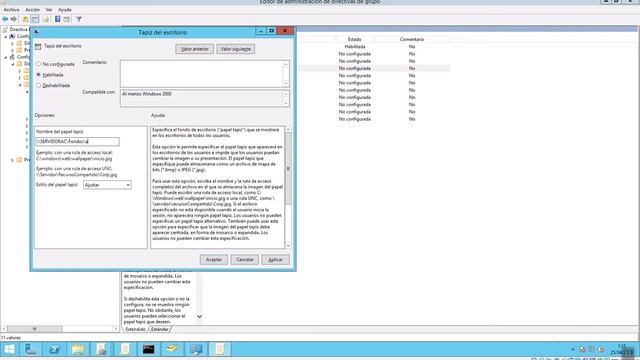Click tree pane scroll right arrow

coord(116,329)
